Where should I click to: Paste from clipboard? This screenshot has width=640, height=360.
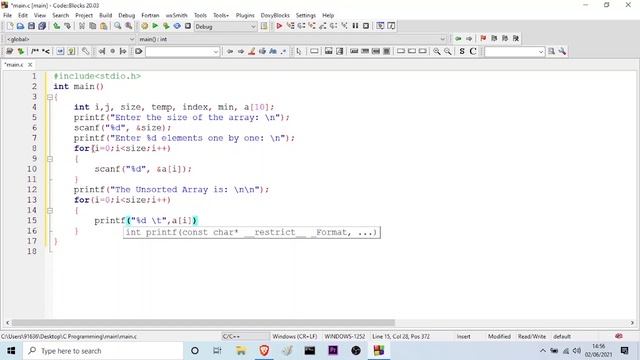tap(104, 26)
